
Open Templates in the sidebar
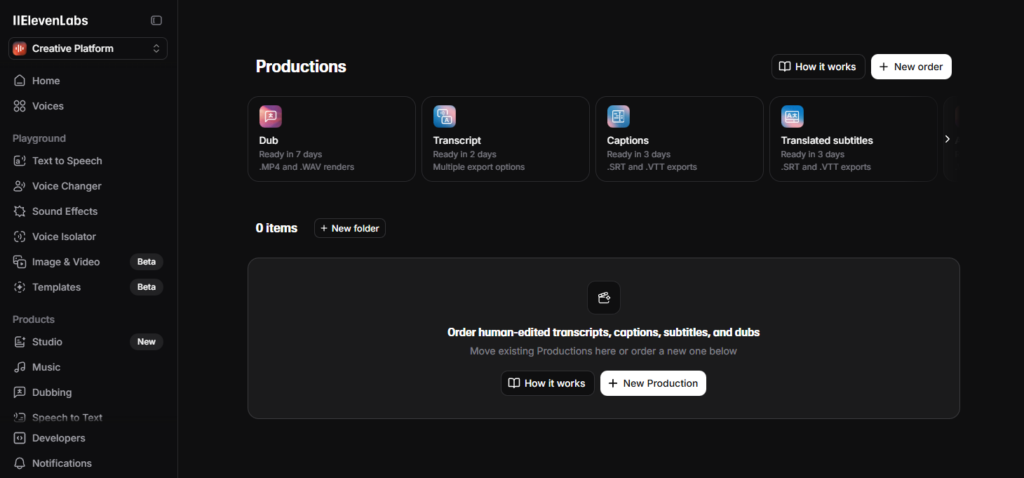click(x=56, y=287)
